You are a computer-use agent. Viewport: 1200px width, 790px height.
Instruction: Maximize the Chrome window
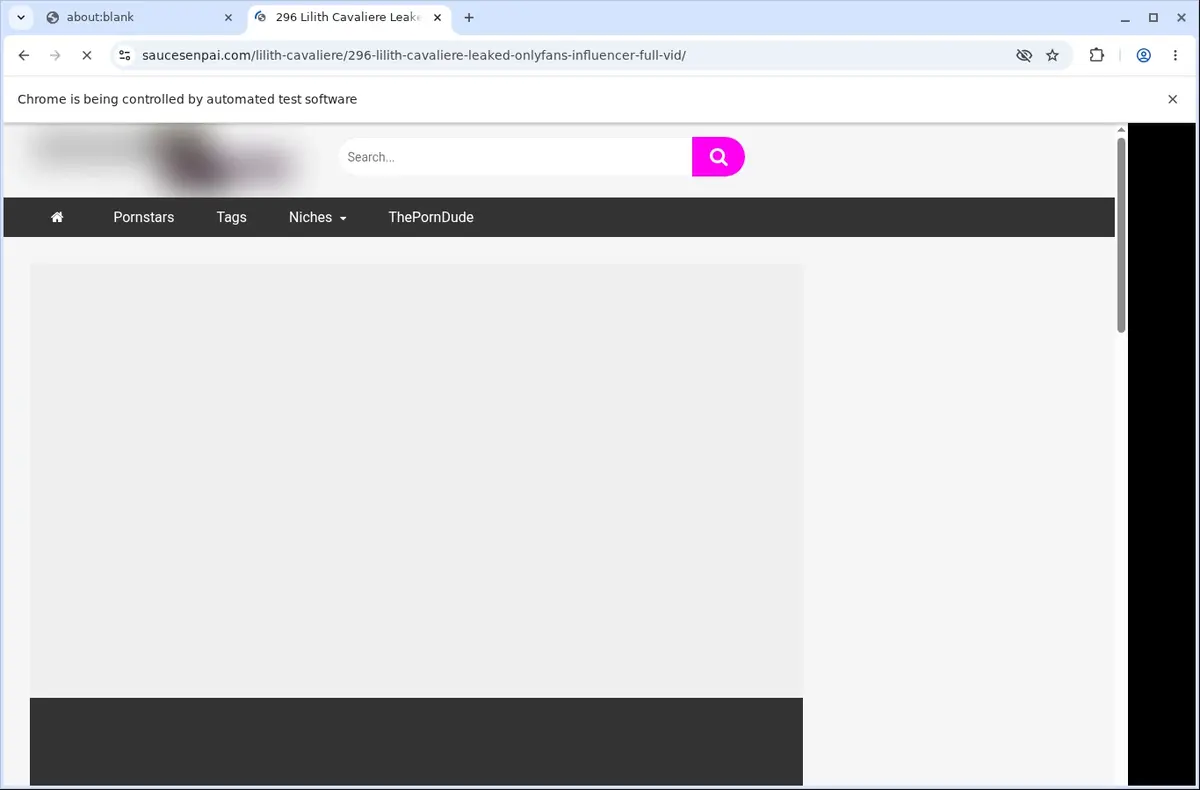1153,17
